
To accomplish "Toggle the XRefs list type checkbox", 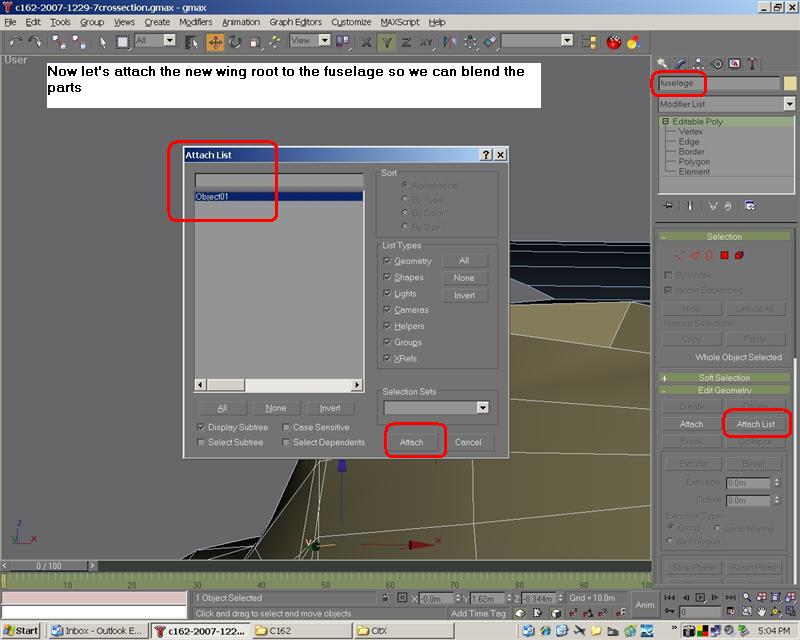I will [387, 358].
